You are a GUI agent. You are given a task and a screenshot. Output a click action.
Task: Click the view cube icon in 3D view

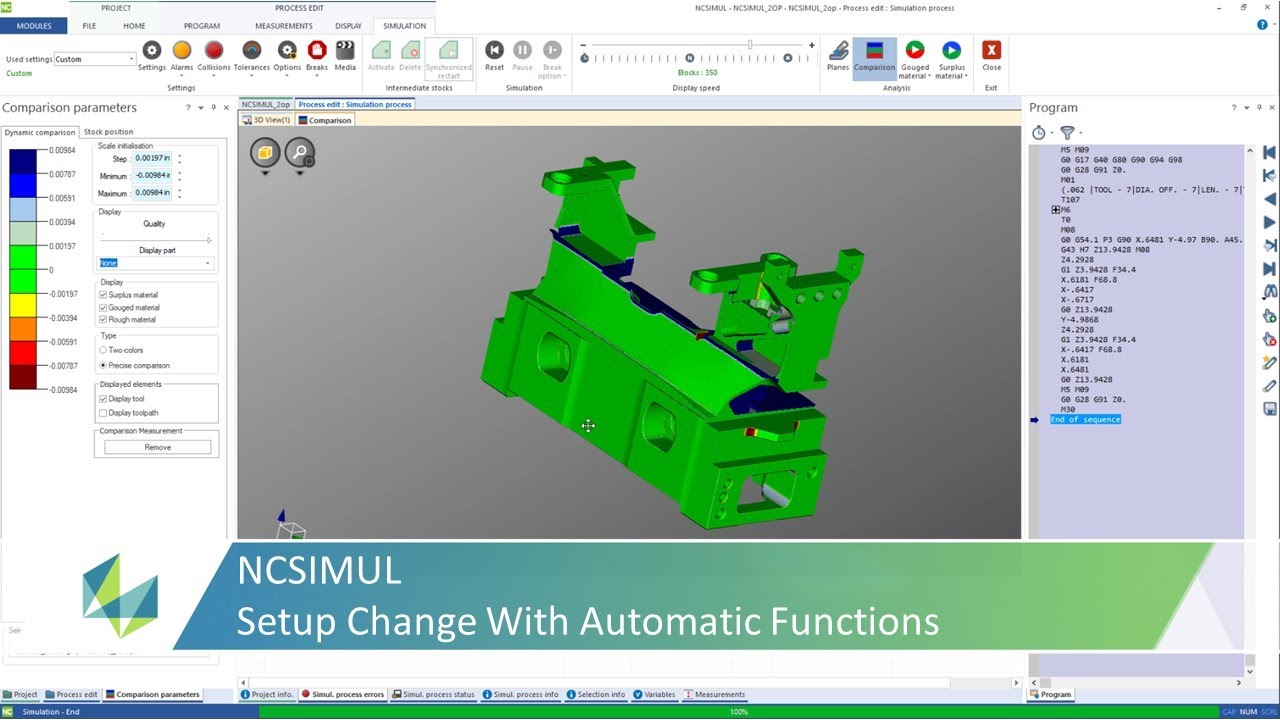coord(265,153)
